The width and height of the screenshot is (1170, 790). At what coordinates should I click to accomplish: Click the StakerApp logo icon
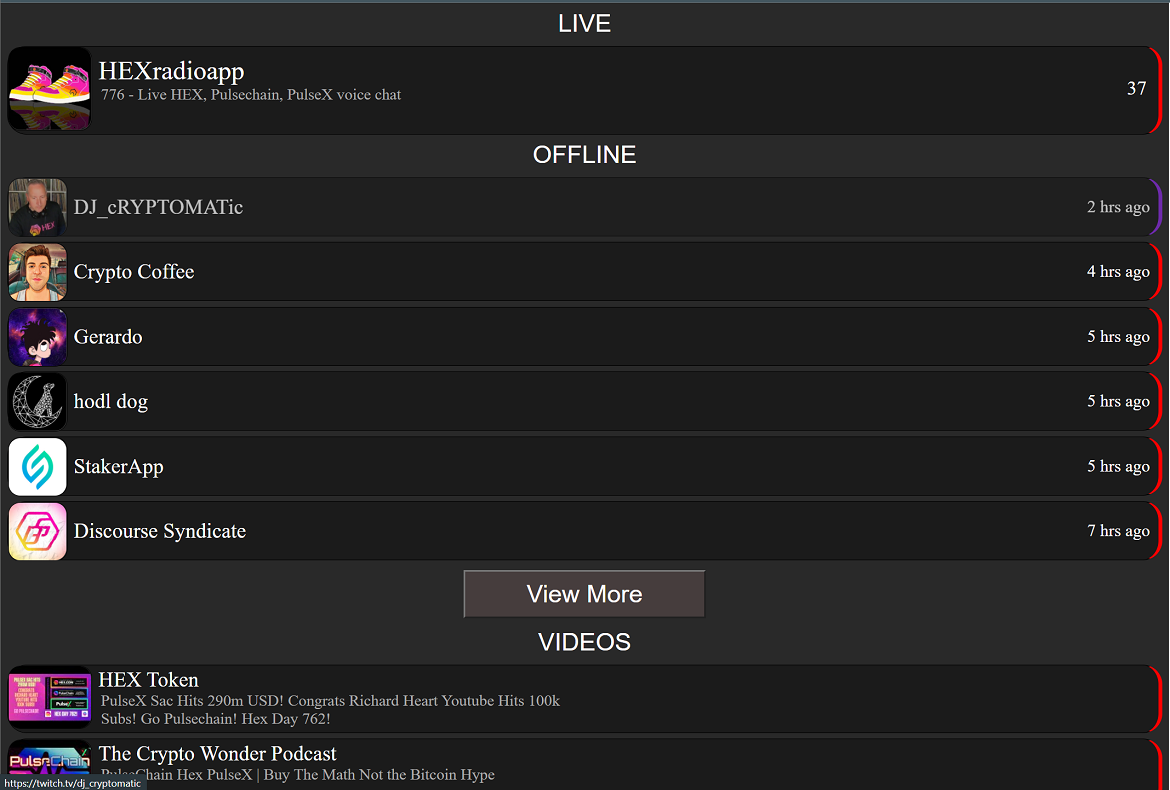[37, 467]
